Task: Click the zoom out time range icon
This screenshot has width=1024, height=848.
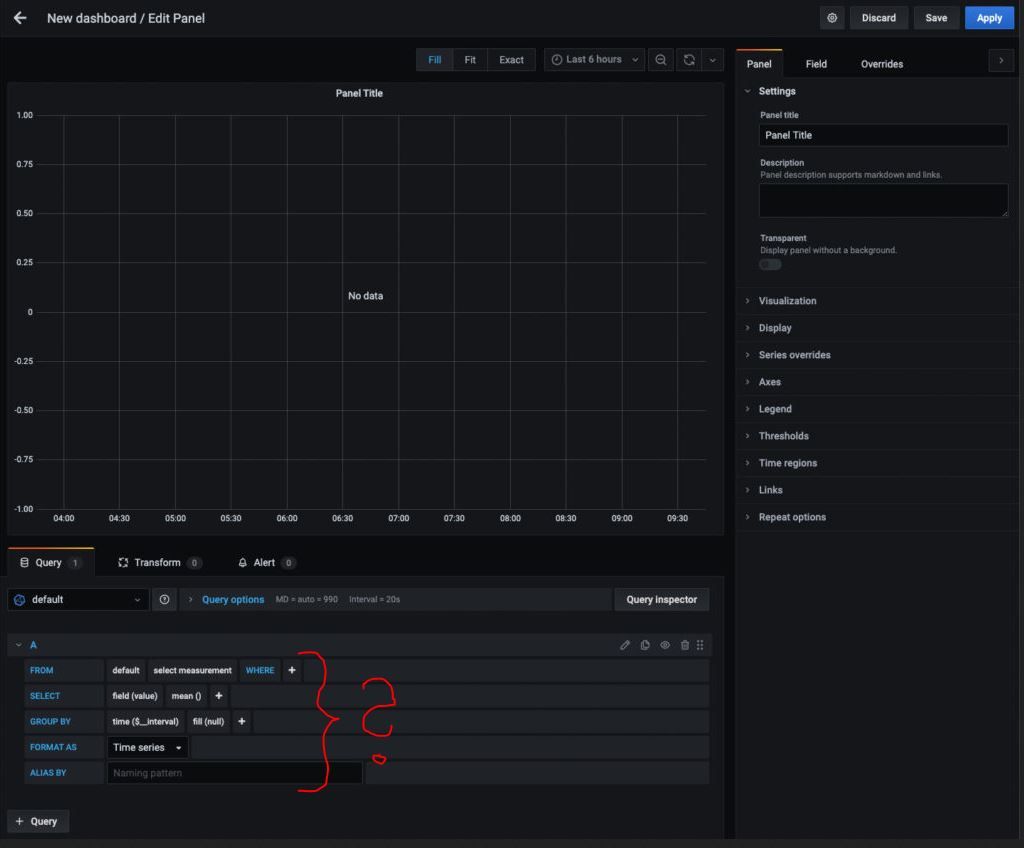Action: click(660, 60)
